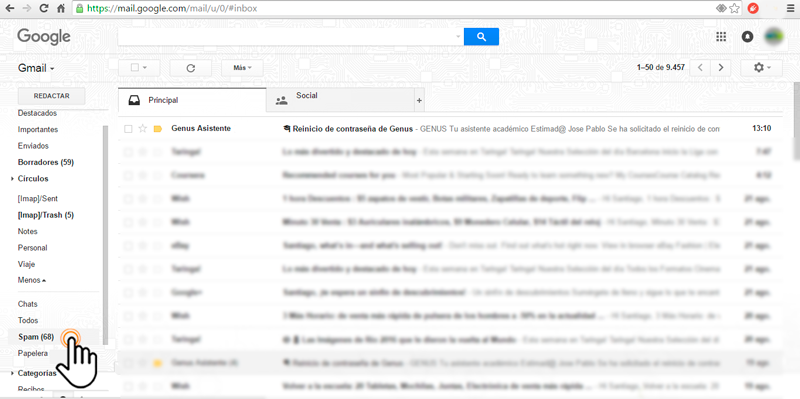
Task: Open Borradores (59) folder
Action: (46, 162)
